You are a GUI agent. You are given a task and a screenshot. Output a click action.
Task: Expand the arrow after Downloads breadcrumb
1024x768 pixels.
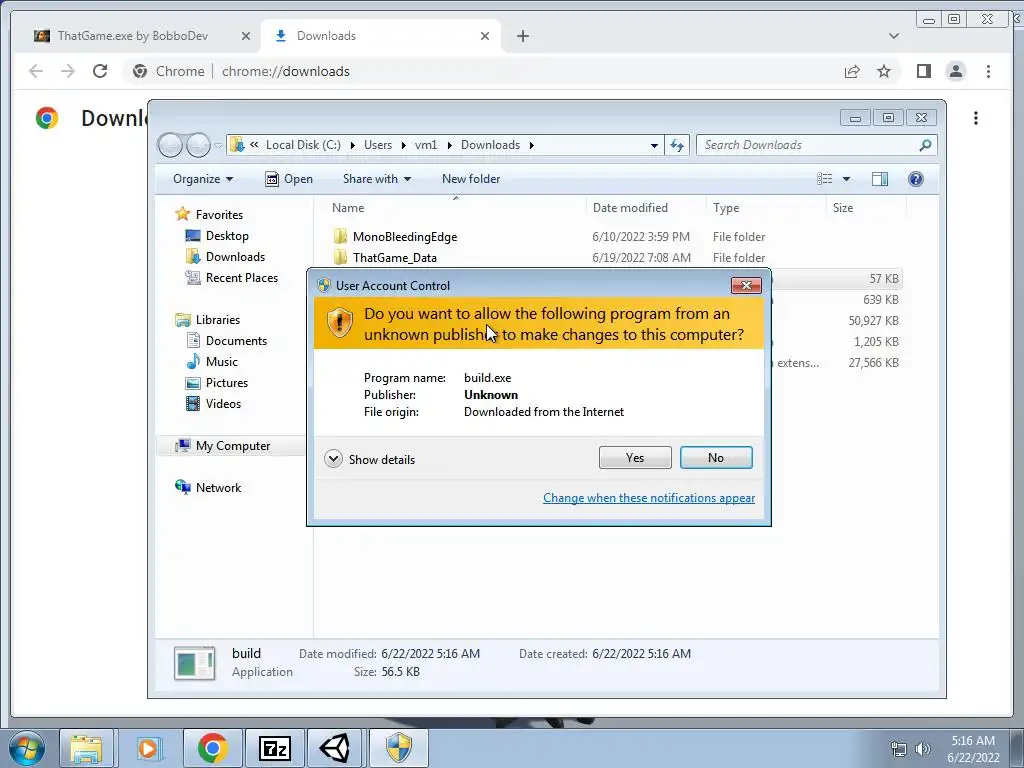pos(532,145)
